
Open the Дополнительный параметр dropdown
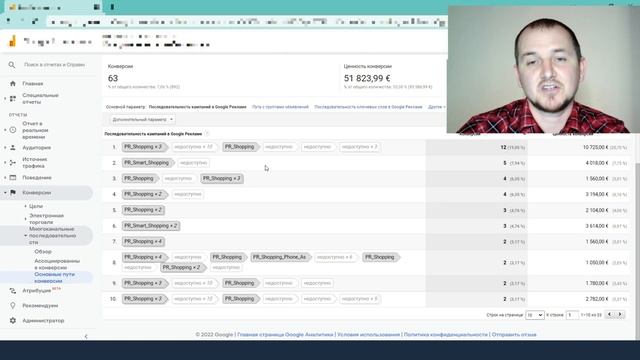click(x=142, y=120)
